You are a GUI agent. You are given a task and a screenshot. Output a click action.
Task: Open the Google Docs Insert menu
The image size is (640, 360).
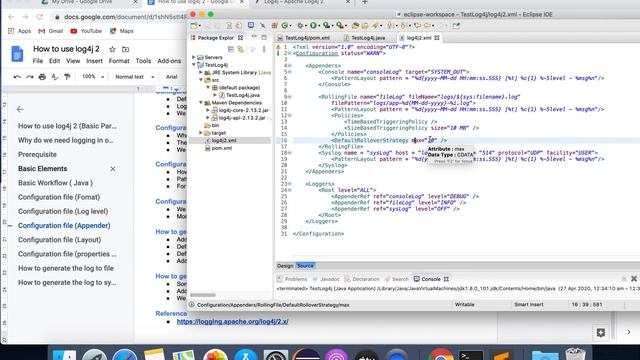tap(94, 61)
